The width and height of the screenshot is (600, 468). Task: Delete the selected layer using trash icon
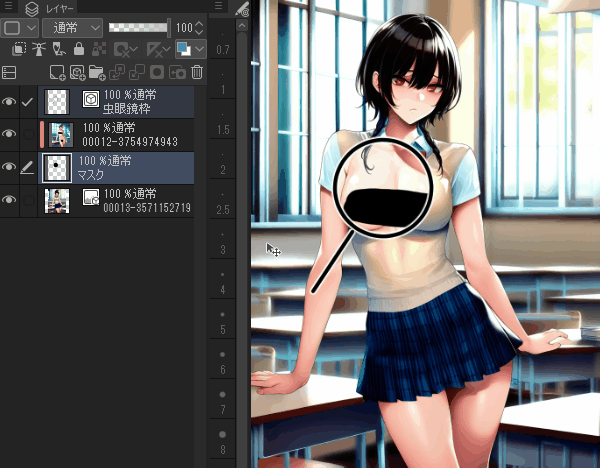point(197,72)
